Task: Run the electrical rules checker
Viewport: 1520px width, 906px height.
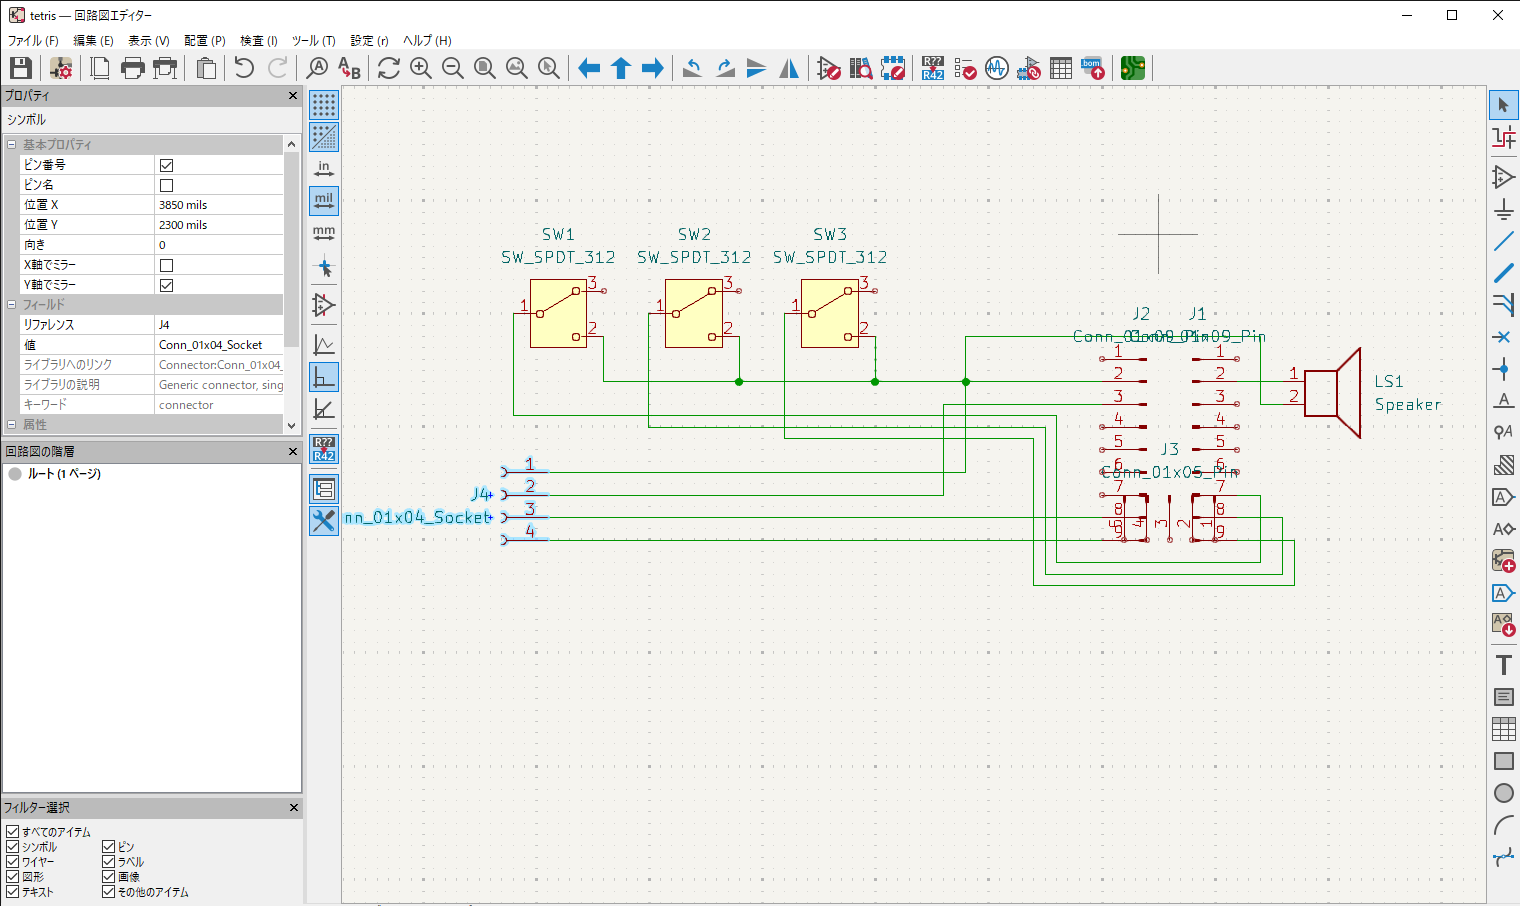Action: click(x=965, y=68)
